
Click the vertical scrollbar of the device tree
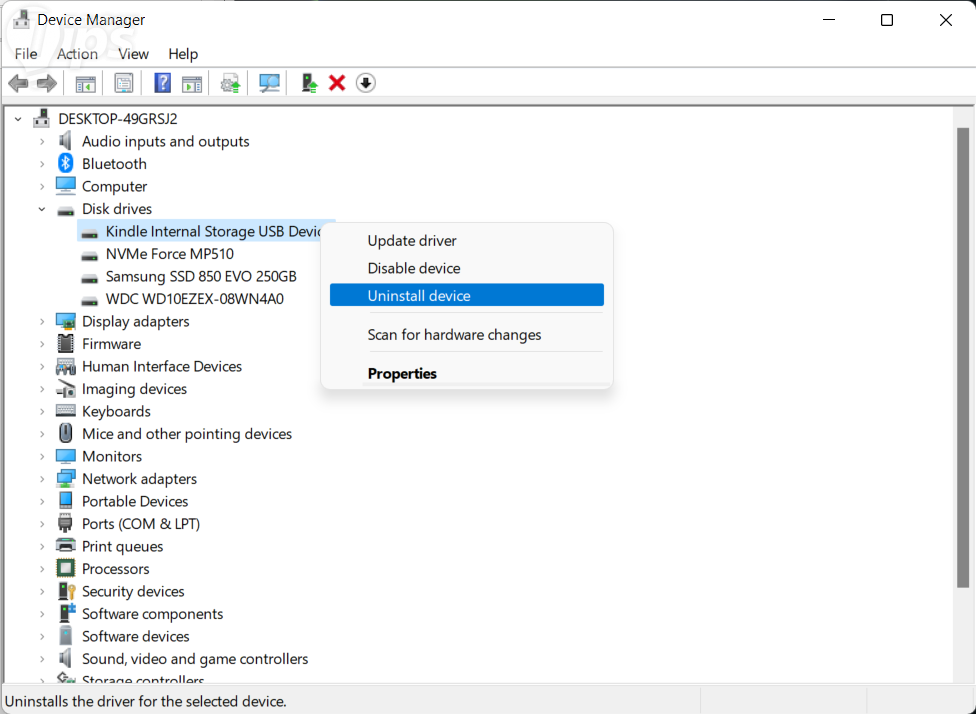coord(963,350)
